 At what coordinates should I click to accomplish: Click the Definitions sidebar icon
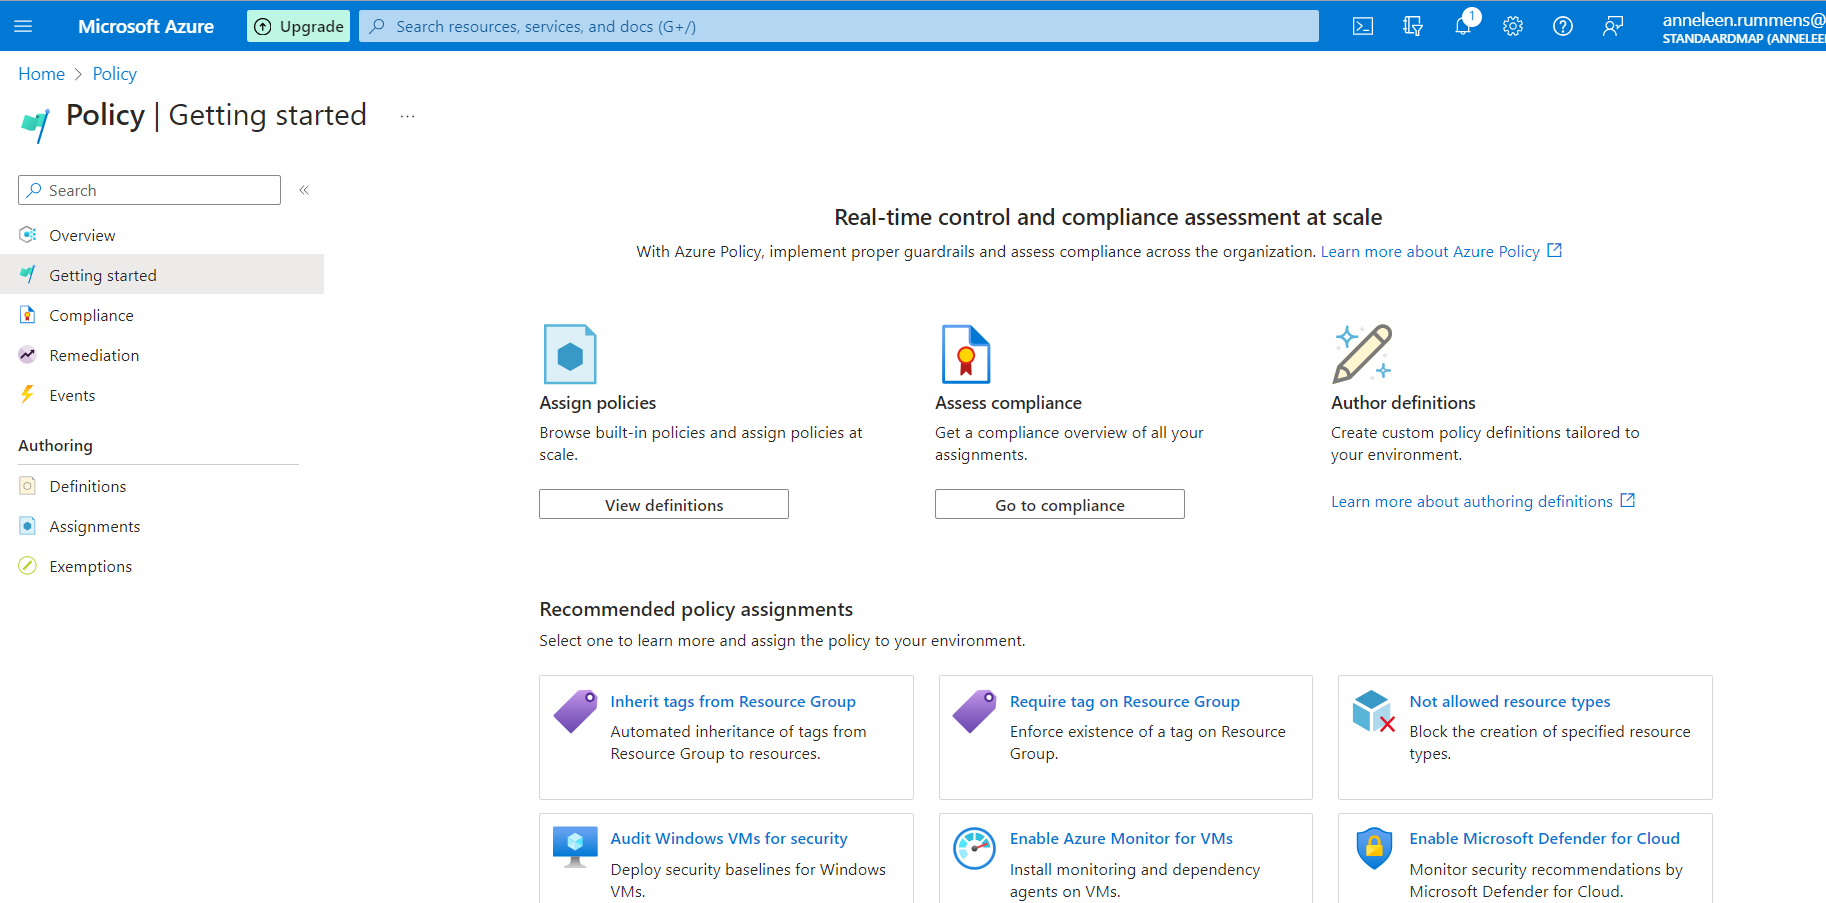[28, 486]
